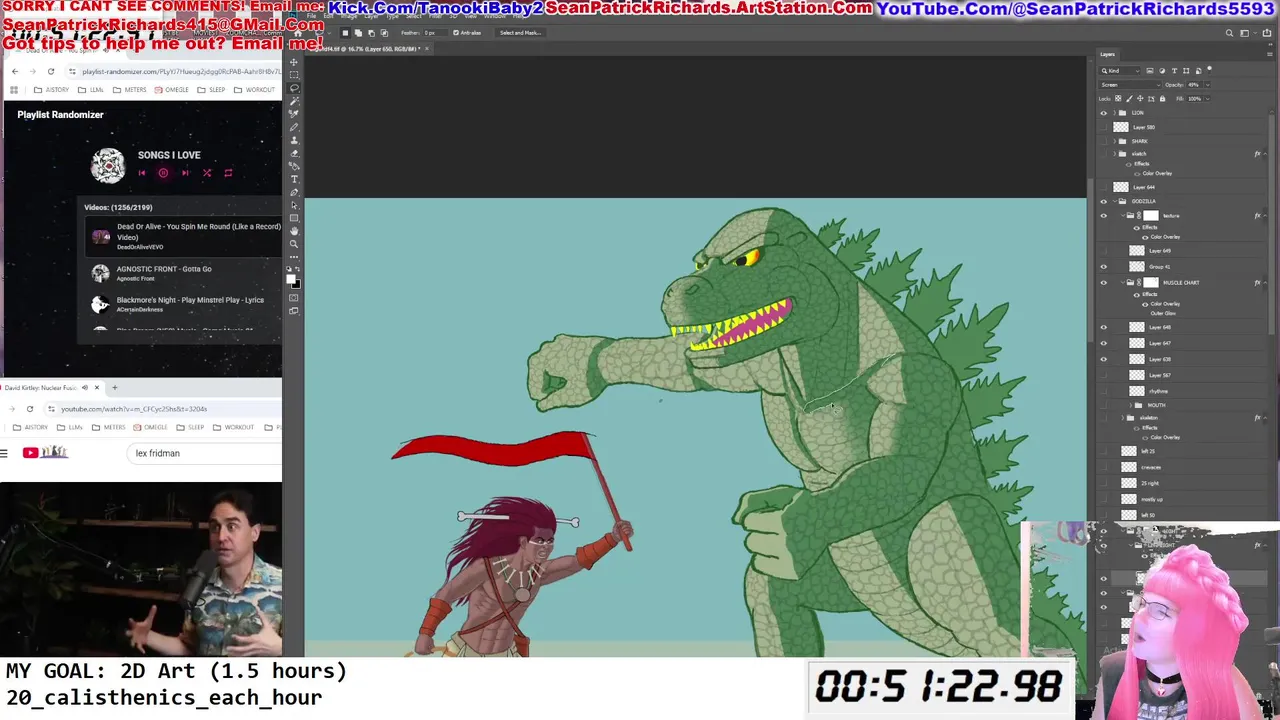
Task: Click Select and Mask button
Action: tap(520, 33)
